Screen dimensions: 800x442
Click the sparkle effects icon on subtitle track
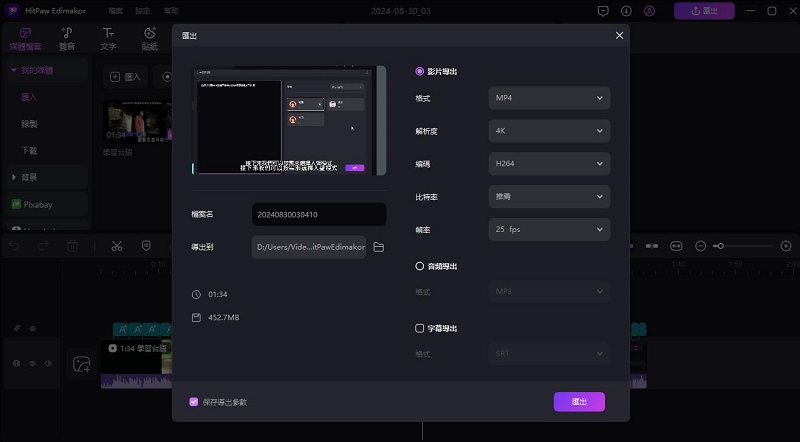[17, 329]
